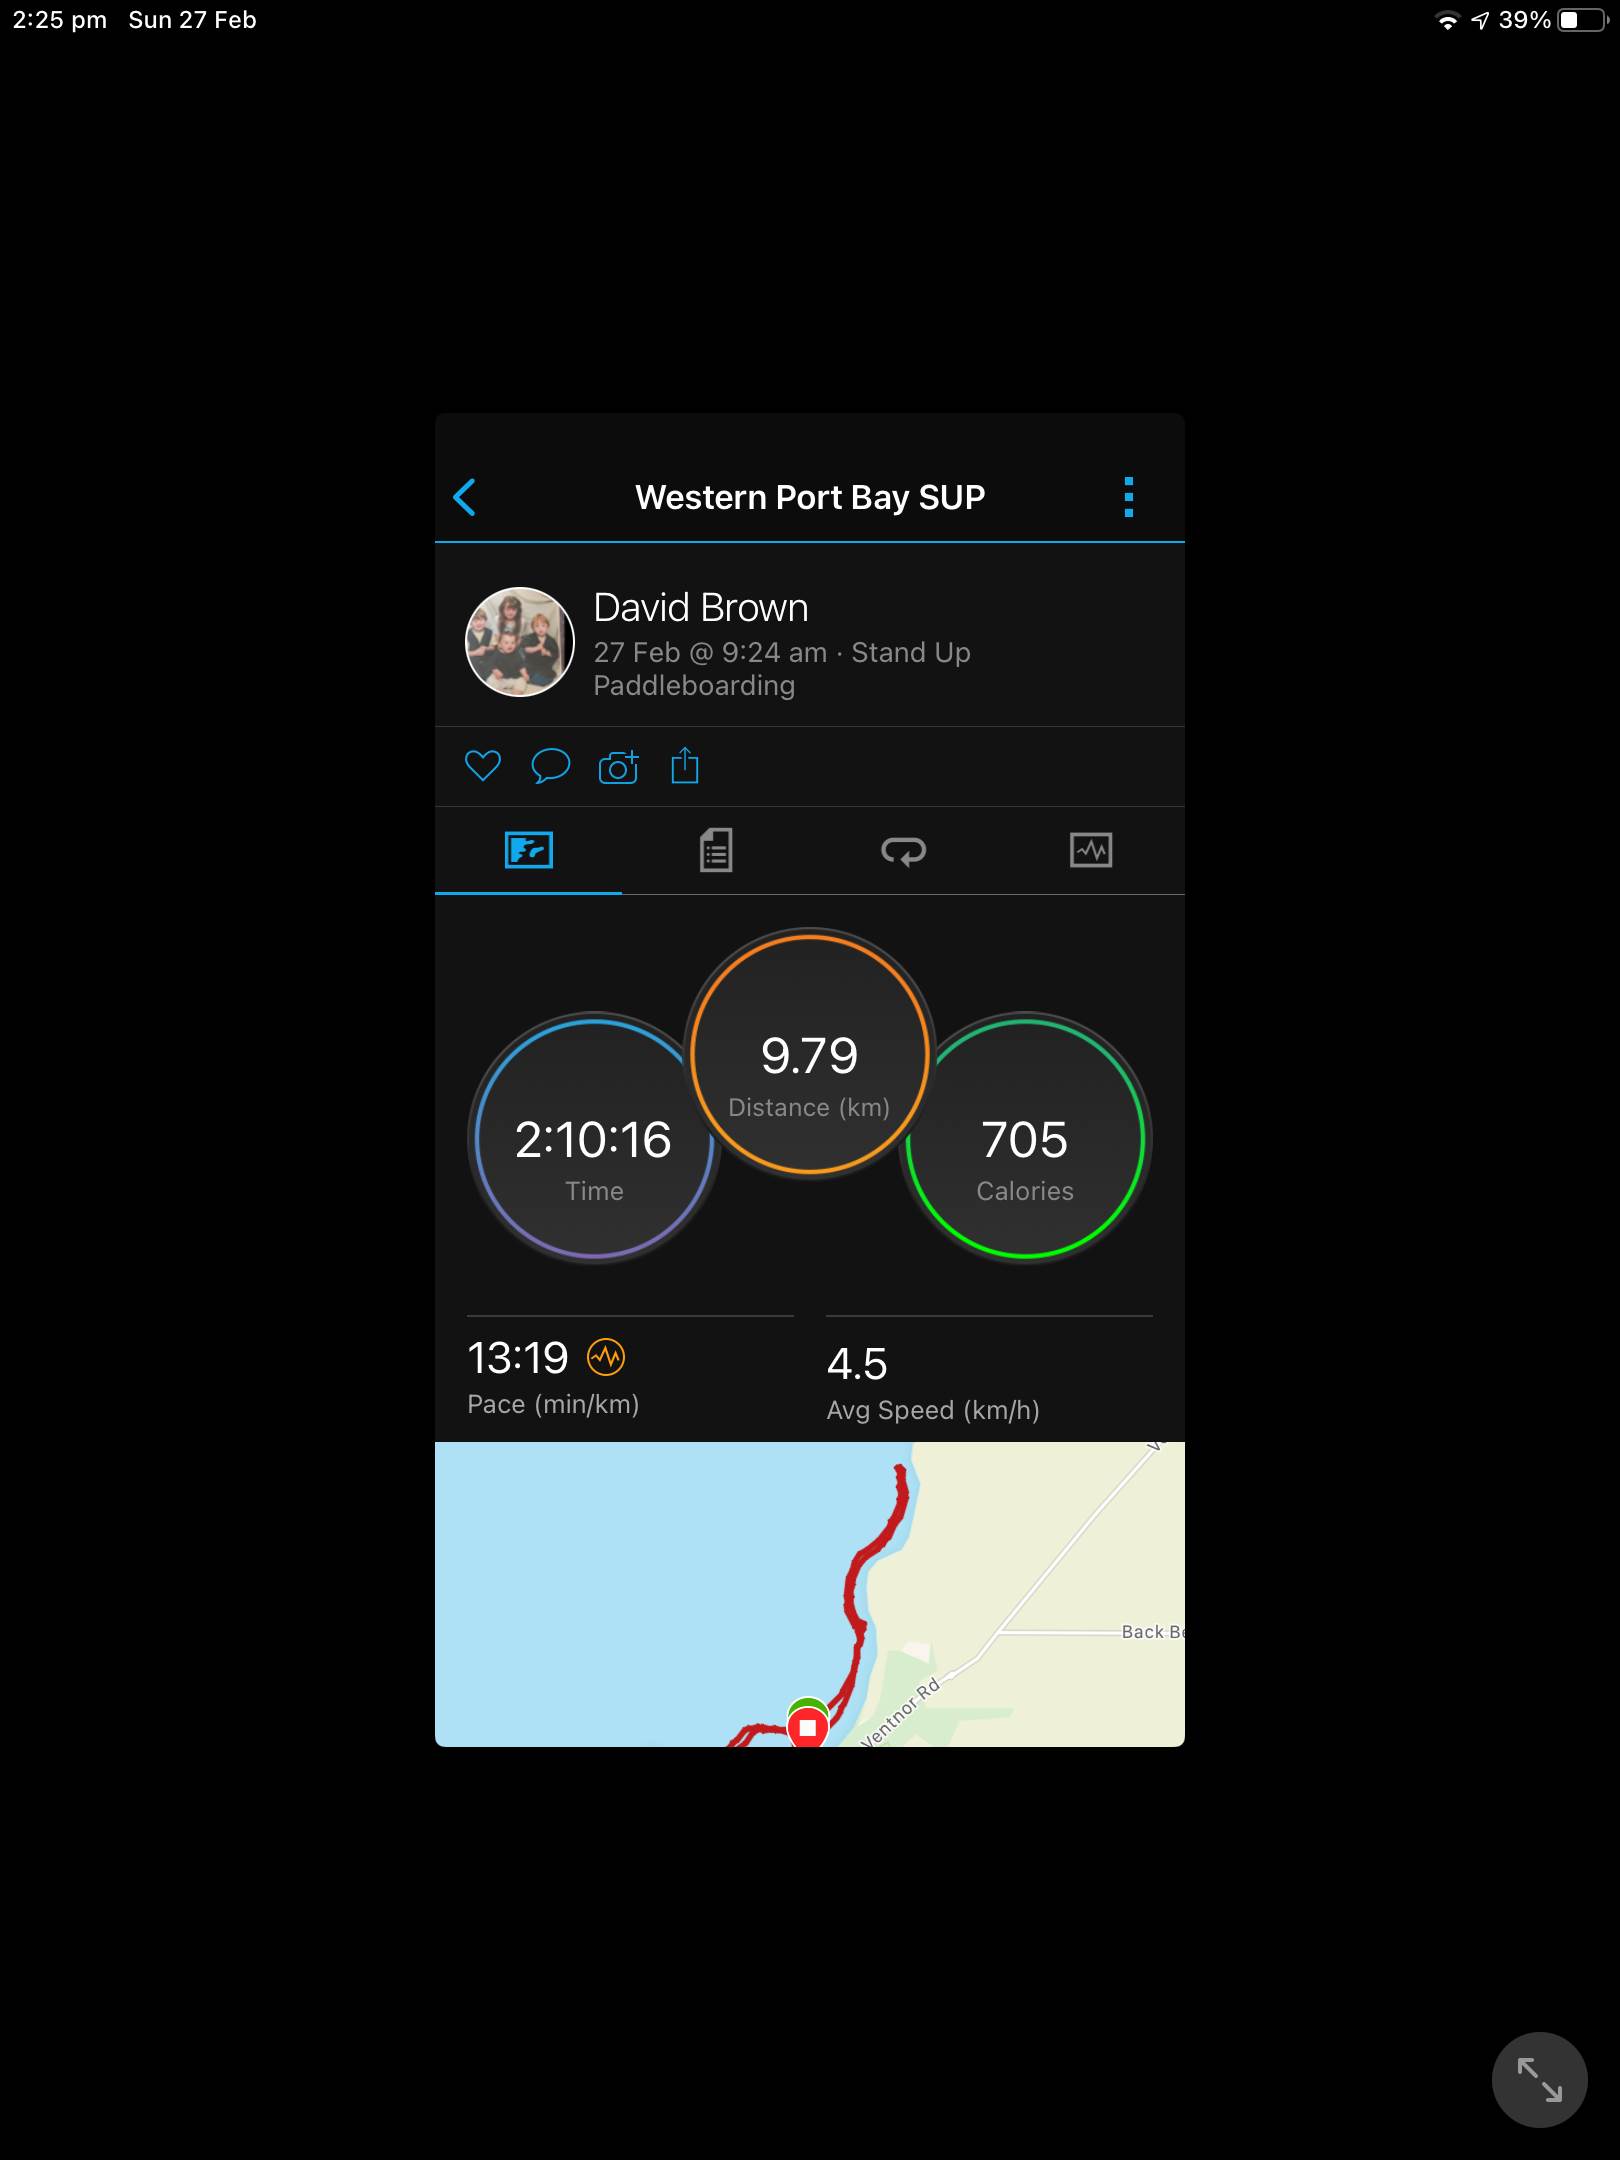Tap the orange pace info icon
The height and width of the screenshot is (2160, 1620).
point(606,1357)
